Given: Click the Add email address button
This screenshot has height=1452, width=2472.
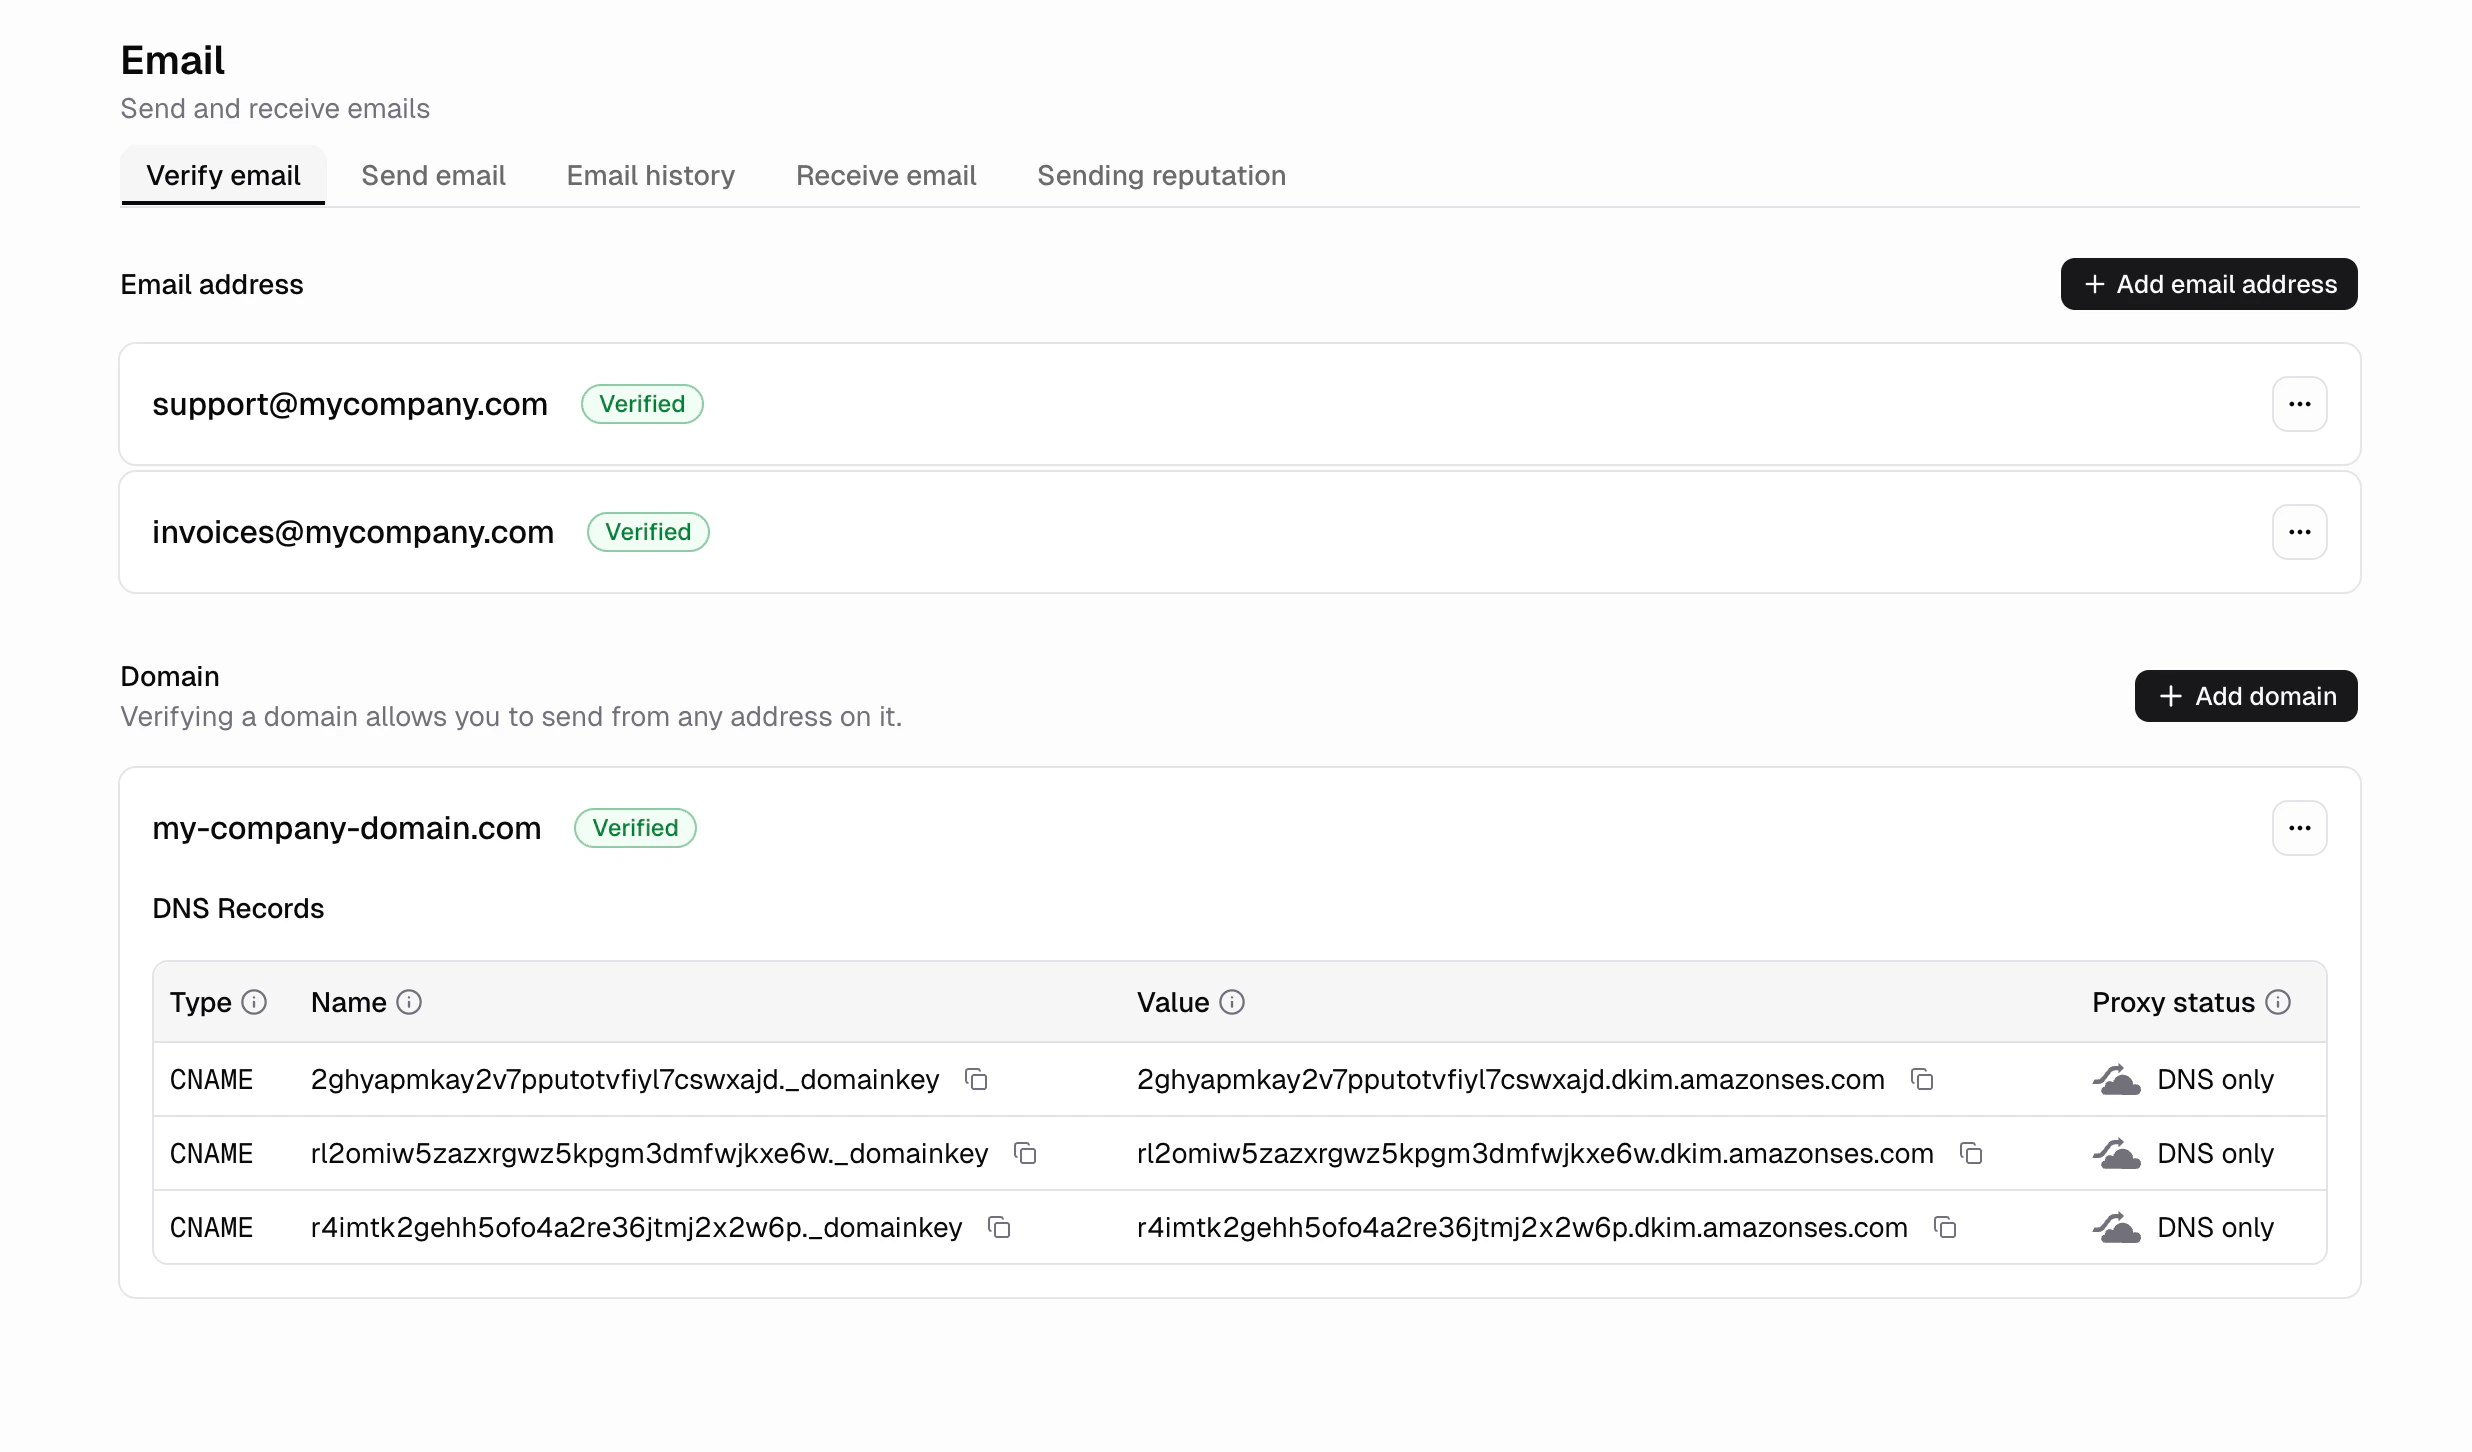Looking at the screenshot, I should tap(2208, 284).
